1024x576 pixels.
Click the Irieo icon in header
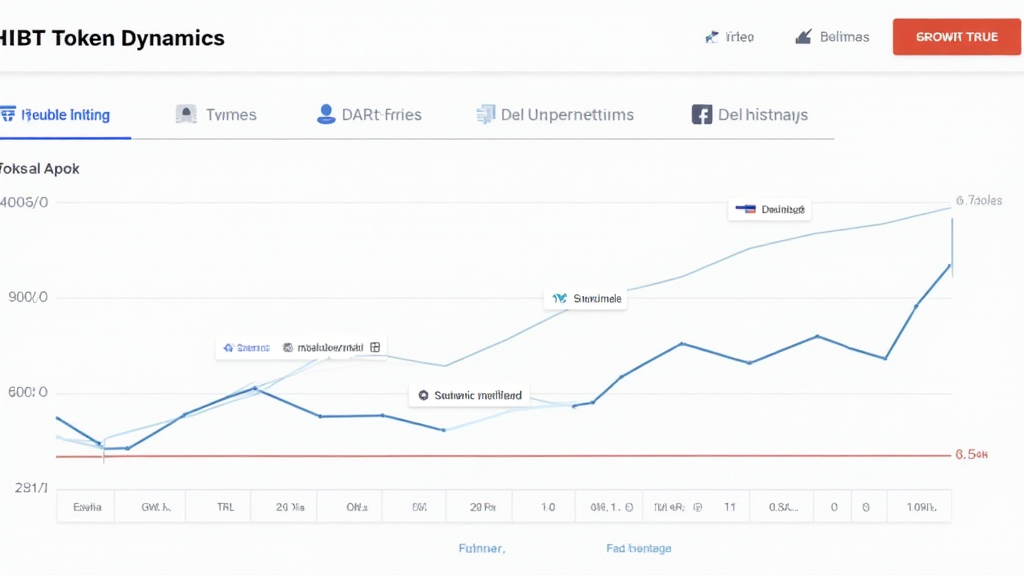tap(712, 37)
